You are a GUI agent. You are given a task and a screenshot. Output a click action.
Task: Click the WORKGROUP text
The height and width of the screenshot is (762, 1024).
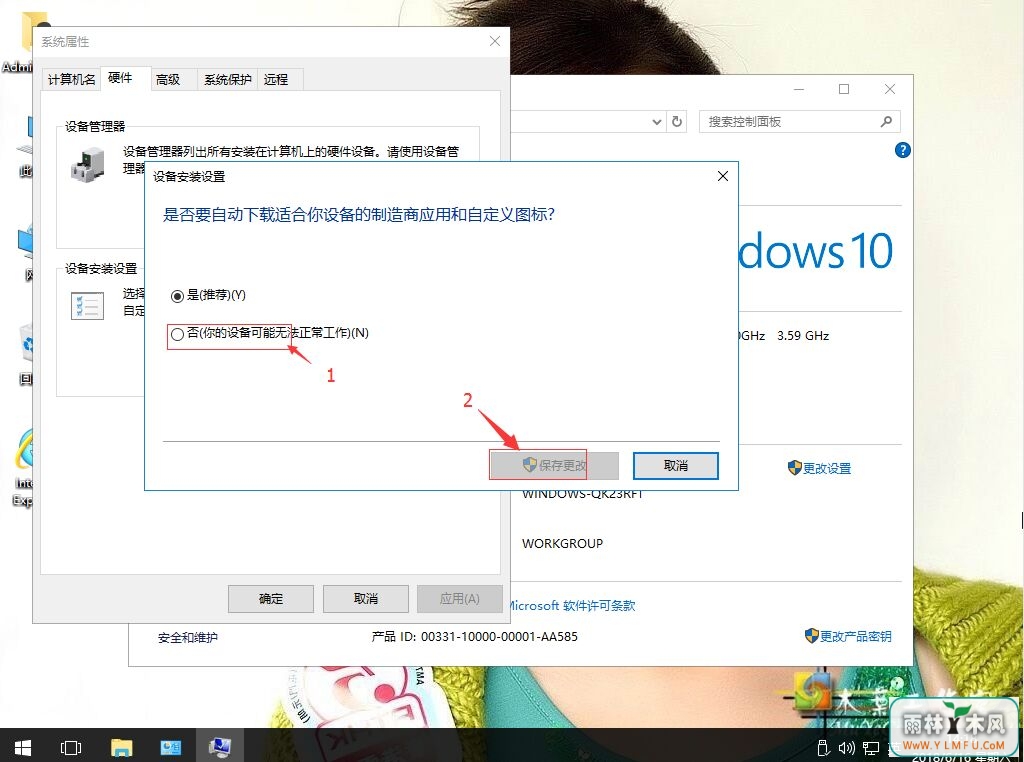(x=562, y=543)
